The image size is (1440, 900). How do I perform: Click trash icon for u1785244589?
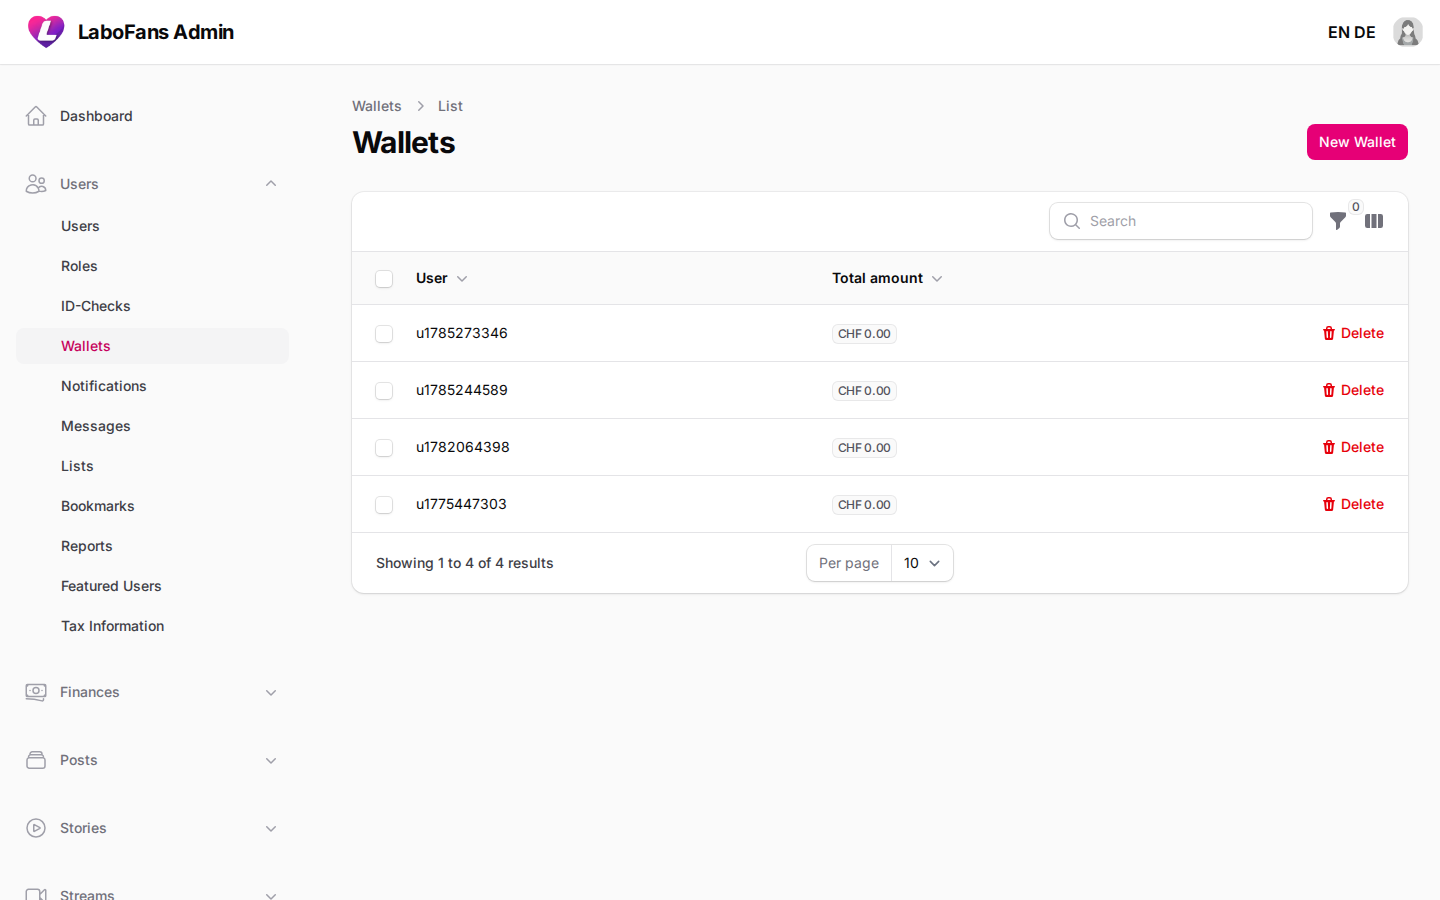(1329, 390)
